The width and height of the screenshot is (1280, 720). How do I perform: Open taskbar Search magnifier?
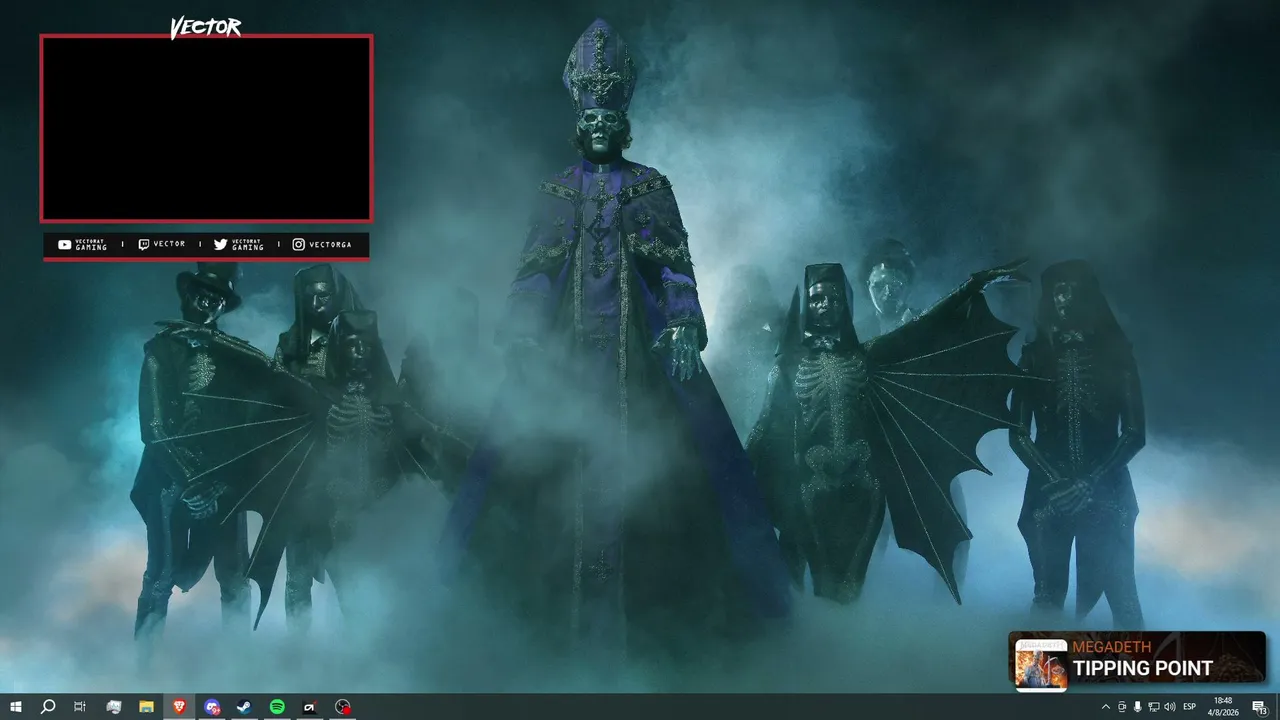click(x=48, y=707)
